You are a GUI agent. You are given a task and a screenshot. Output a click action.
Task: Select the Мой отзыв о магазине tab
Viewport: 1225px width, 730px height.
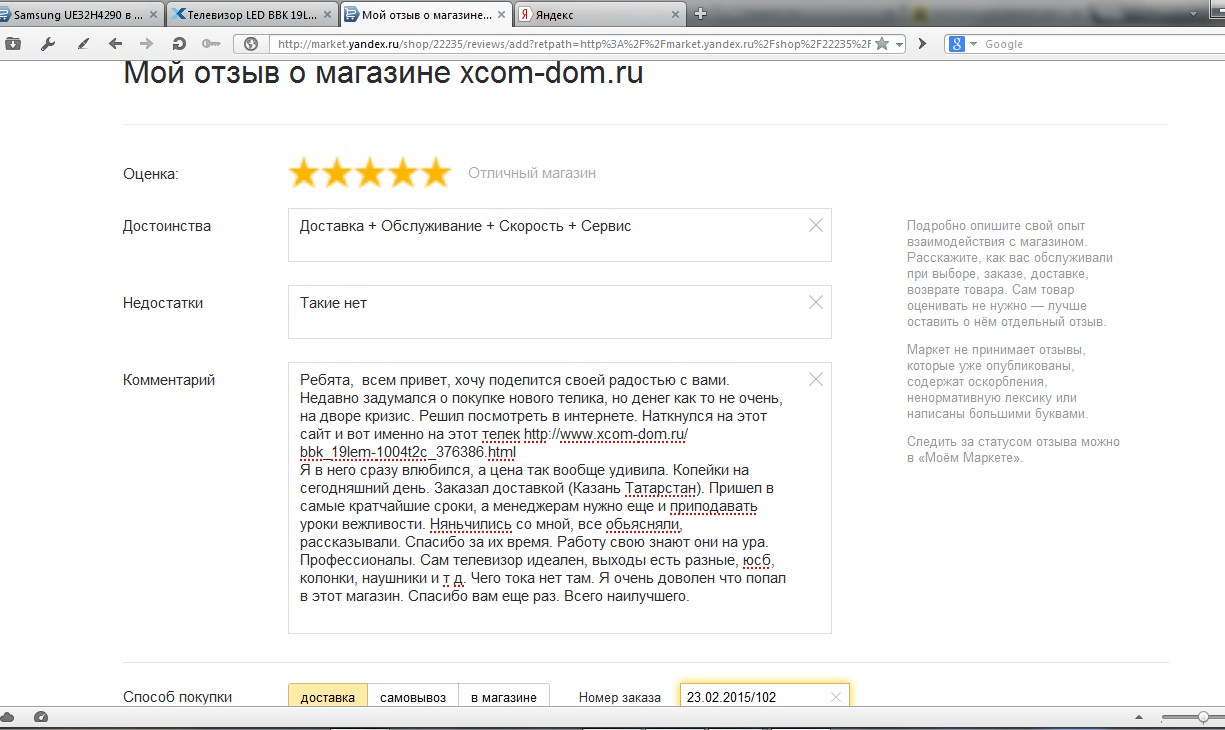pyautogui.click(x=426, y=15)
